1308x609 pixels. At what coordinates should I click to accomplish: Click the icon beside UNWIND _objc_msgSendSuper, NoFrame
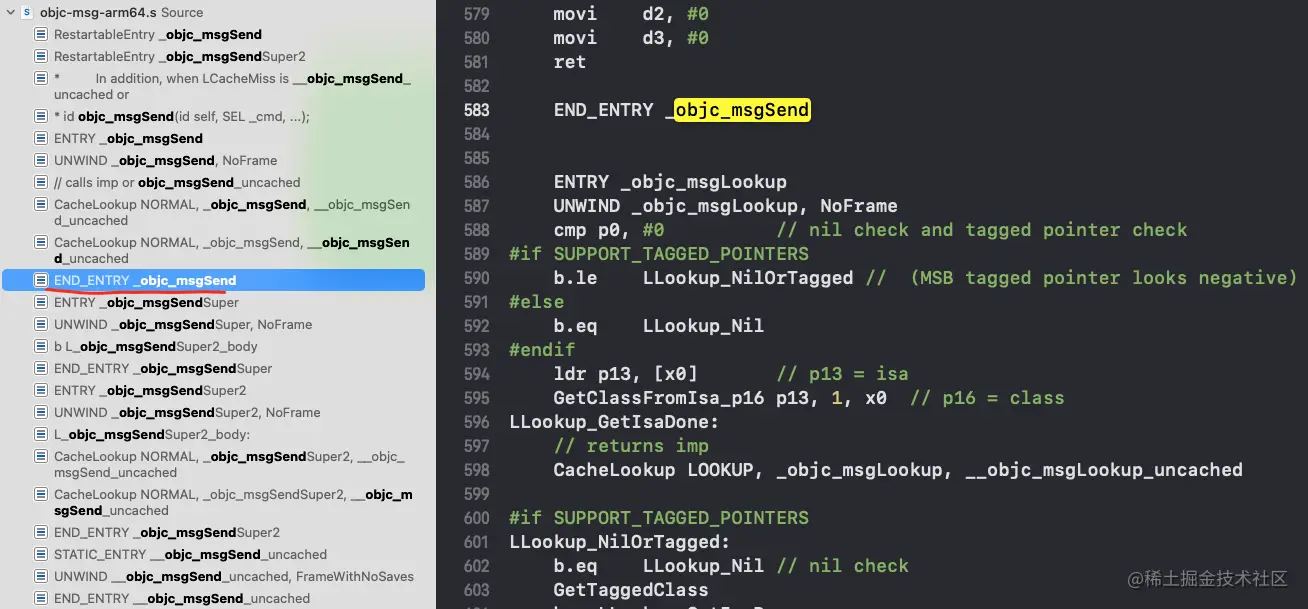[41, 324]
